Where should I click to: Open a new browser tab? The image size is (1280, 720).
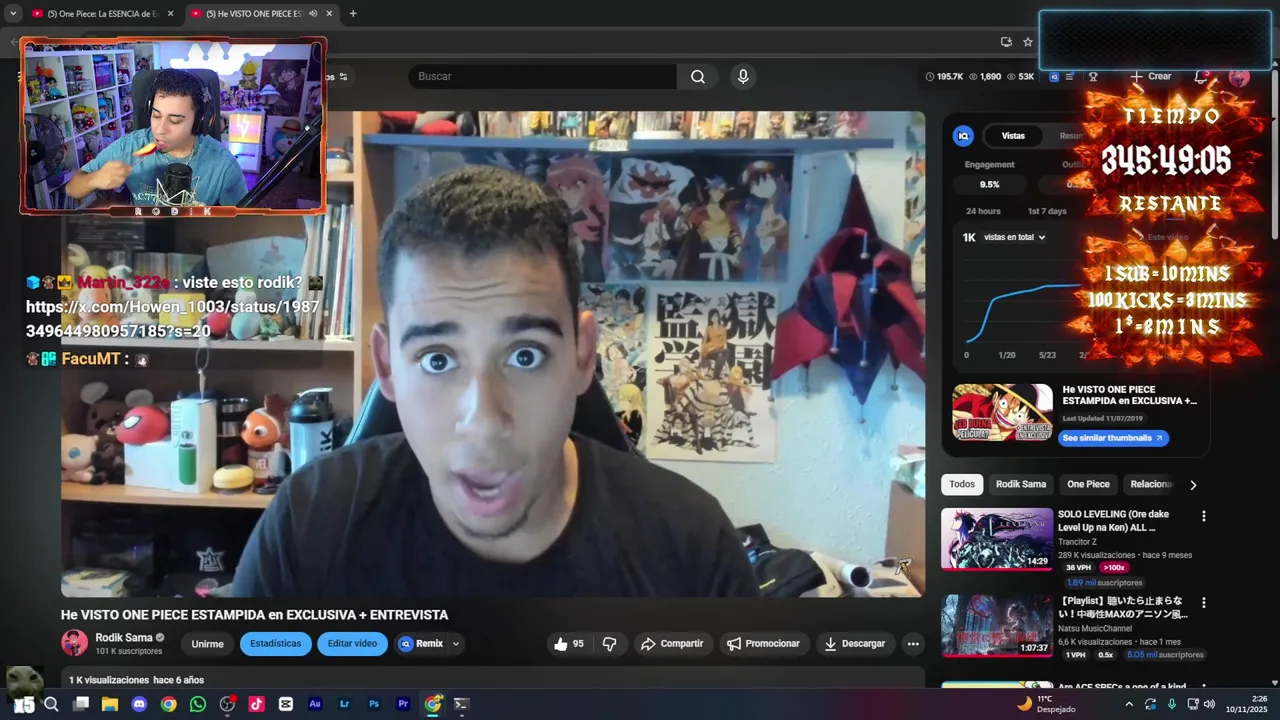pyautogui.click(x=353, y=14)
